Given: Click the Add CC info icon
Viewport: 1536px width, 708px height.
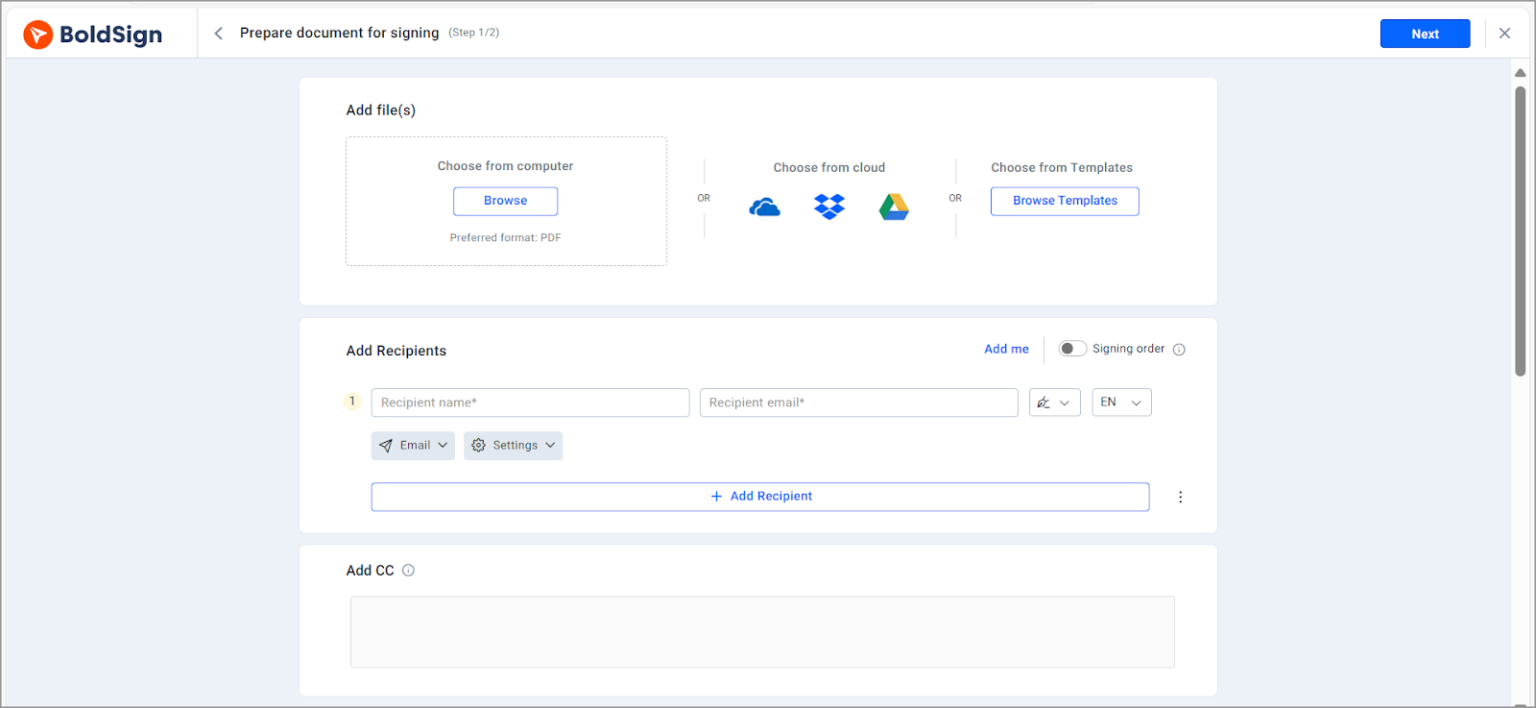Looking at the screenshot, I should coord(408,571).
